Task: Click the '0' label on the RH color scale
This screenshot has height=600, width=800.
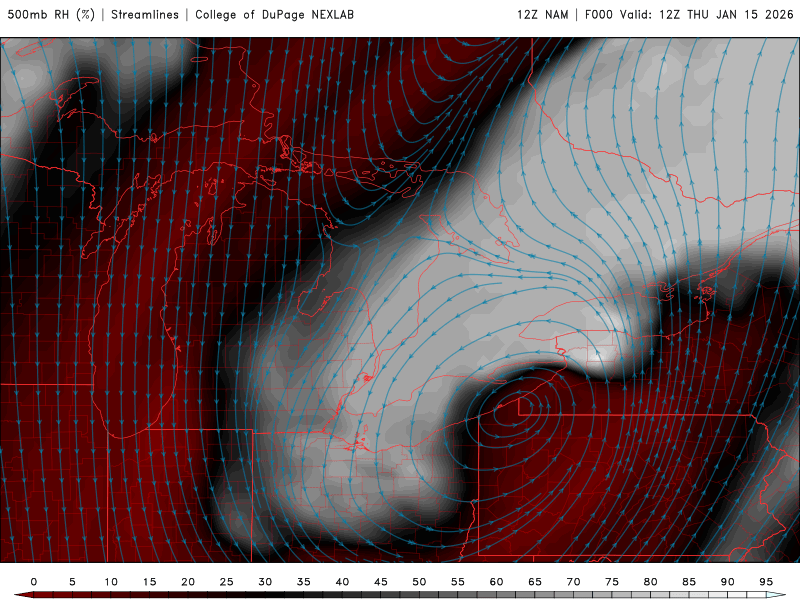Action: 34,582
